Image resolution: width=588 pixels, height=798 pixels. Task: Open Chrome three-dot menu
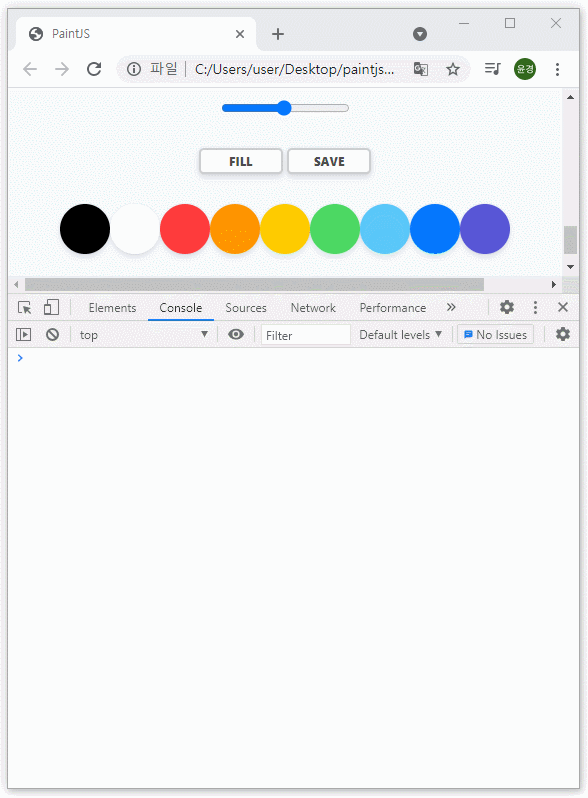[557, 69]
